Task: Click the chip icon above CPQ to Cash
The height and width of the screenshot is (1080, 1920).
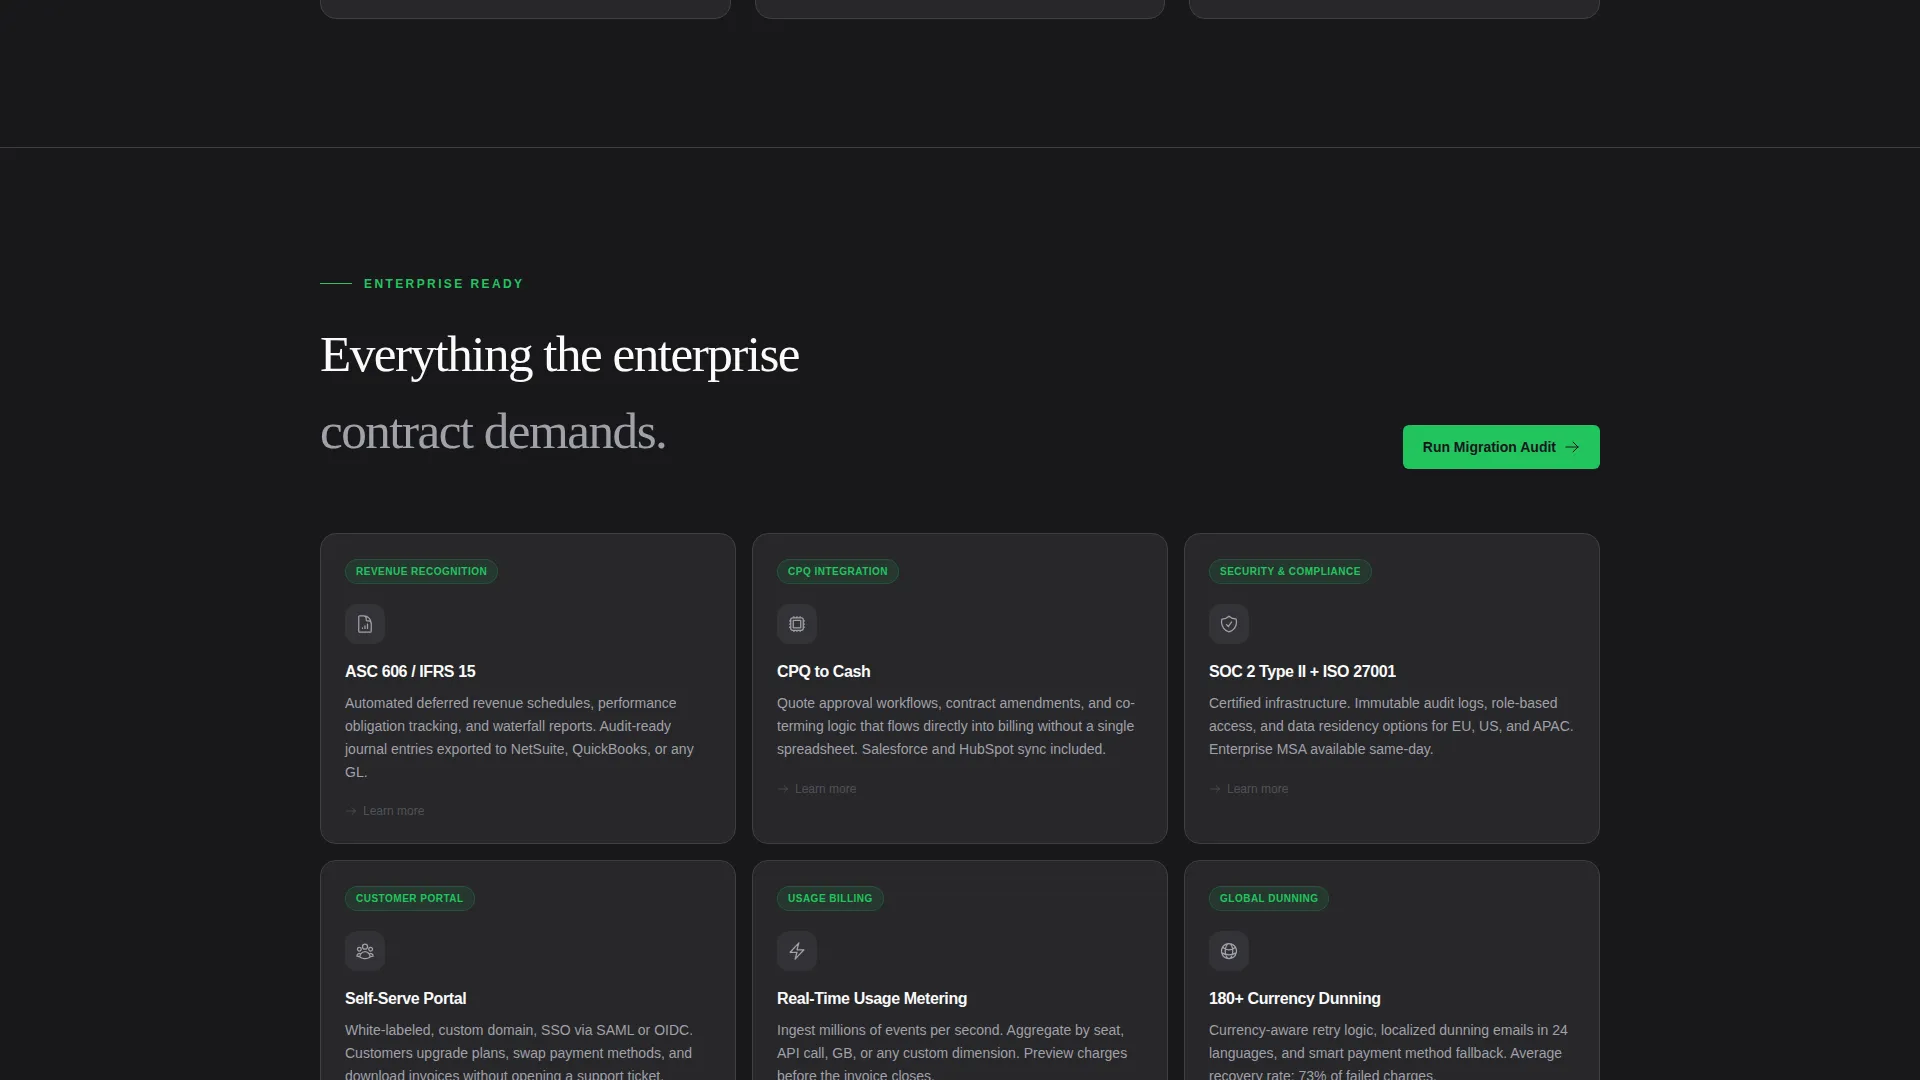Action: click(797, 624)
